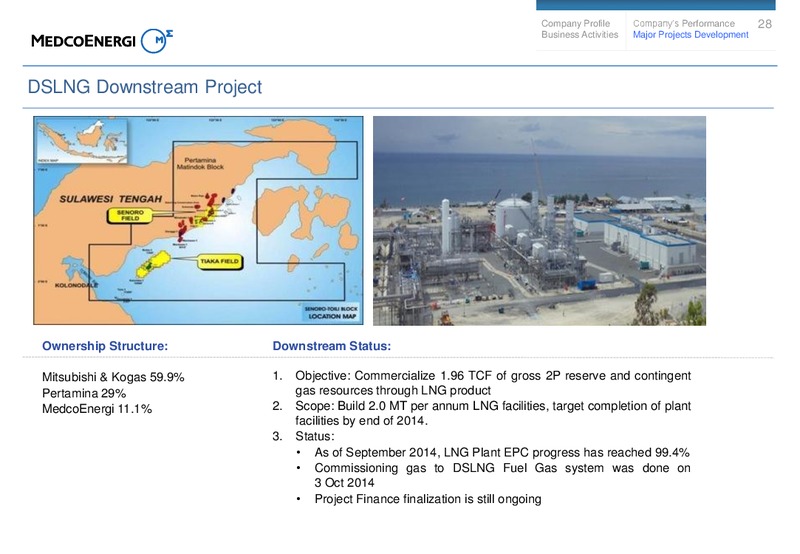This screenshot has height=554, width=800.
Task: Click the Downstream Status heading
Action: pos(332,346)
